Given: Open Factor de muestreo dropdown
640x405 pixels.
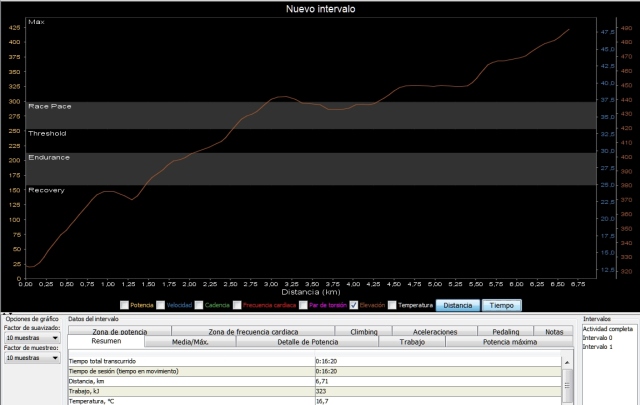Looking at the screenshot, I should [x=30, y=357].
